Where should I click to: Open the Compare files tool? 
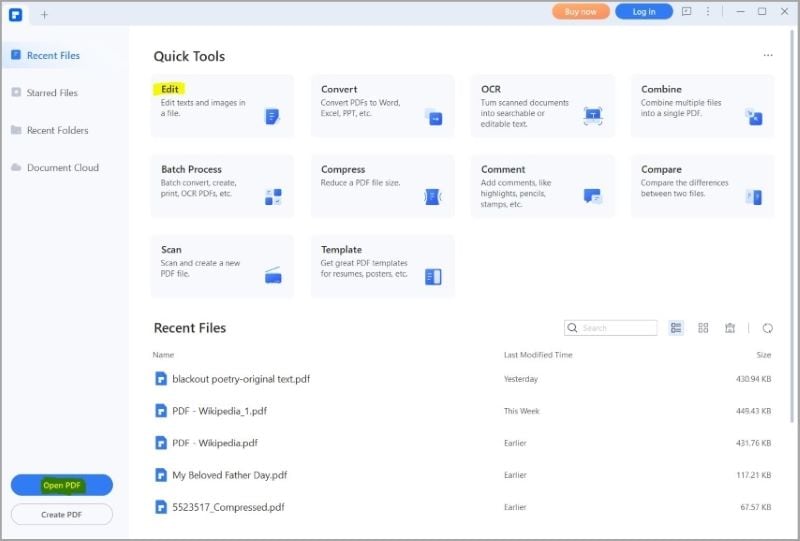tap(702, 185)
